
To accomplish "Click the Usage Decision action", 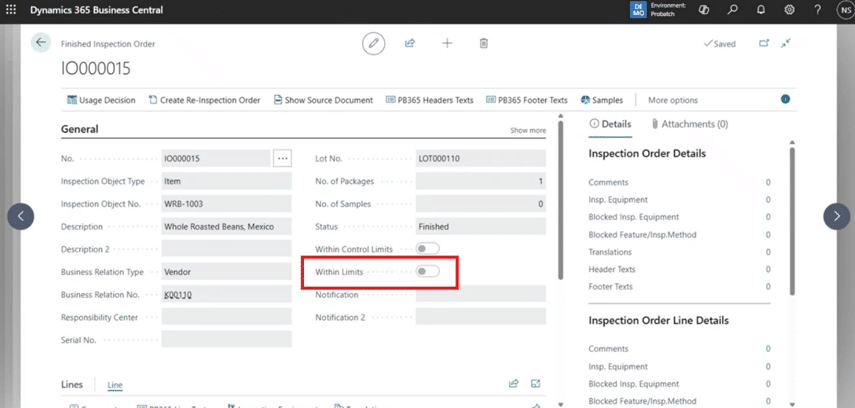I will tap(101, 100).
